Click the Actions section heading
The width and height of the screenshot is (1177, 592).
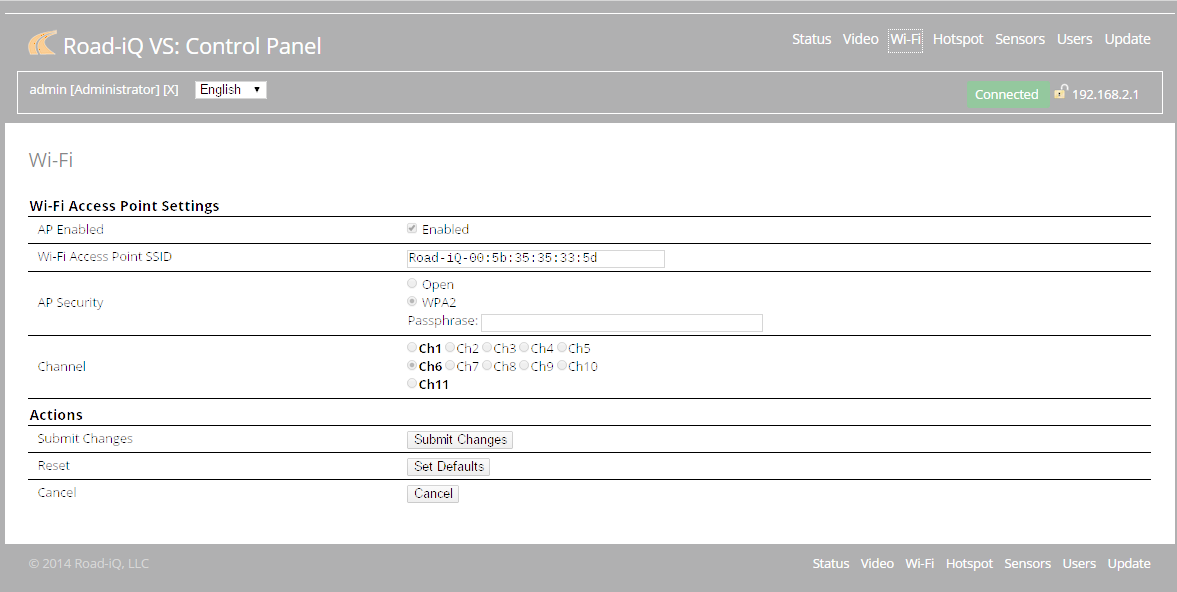click(56, 415)
